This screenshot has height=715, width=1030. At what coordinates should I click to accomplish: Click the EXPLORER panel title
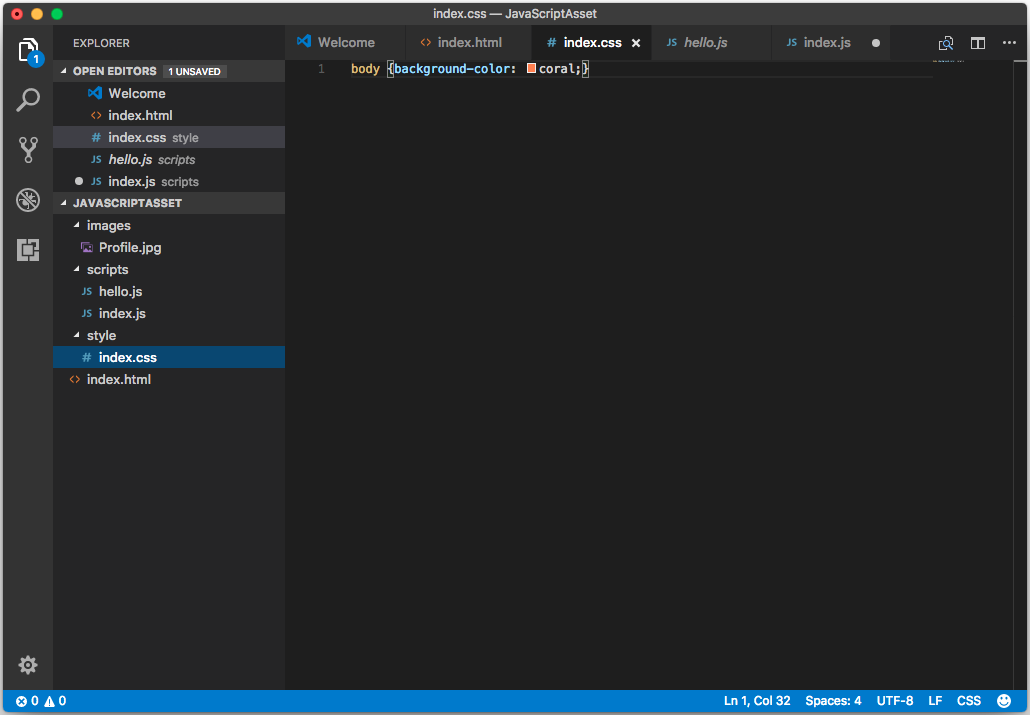(x=101, y=43)
